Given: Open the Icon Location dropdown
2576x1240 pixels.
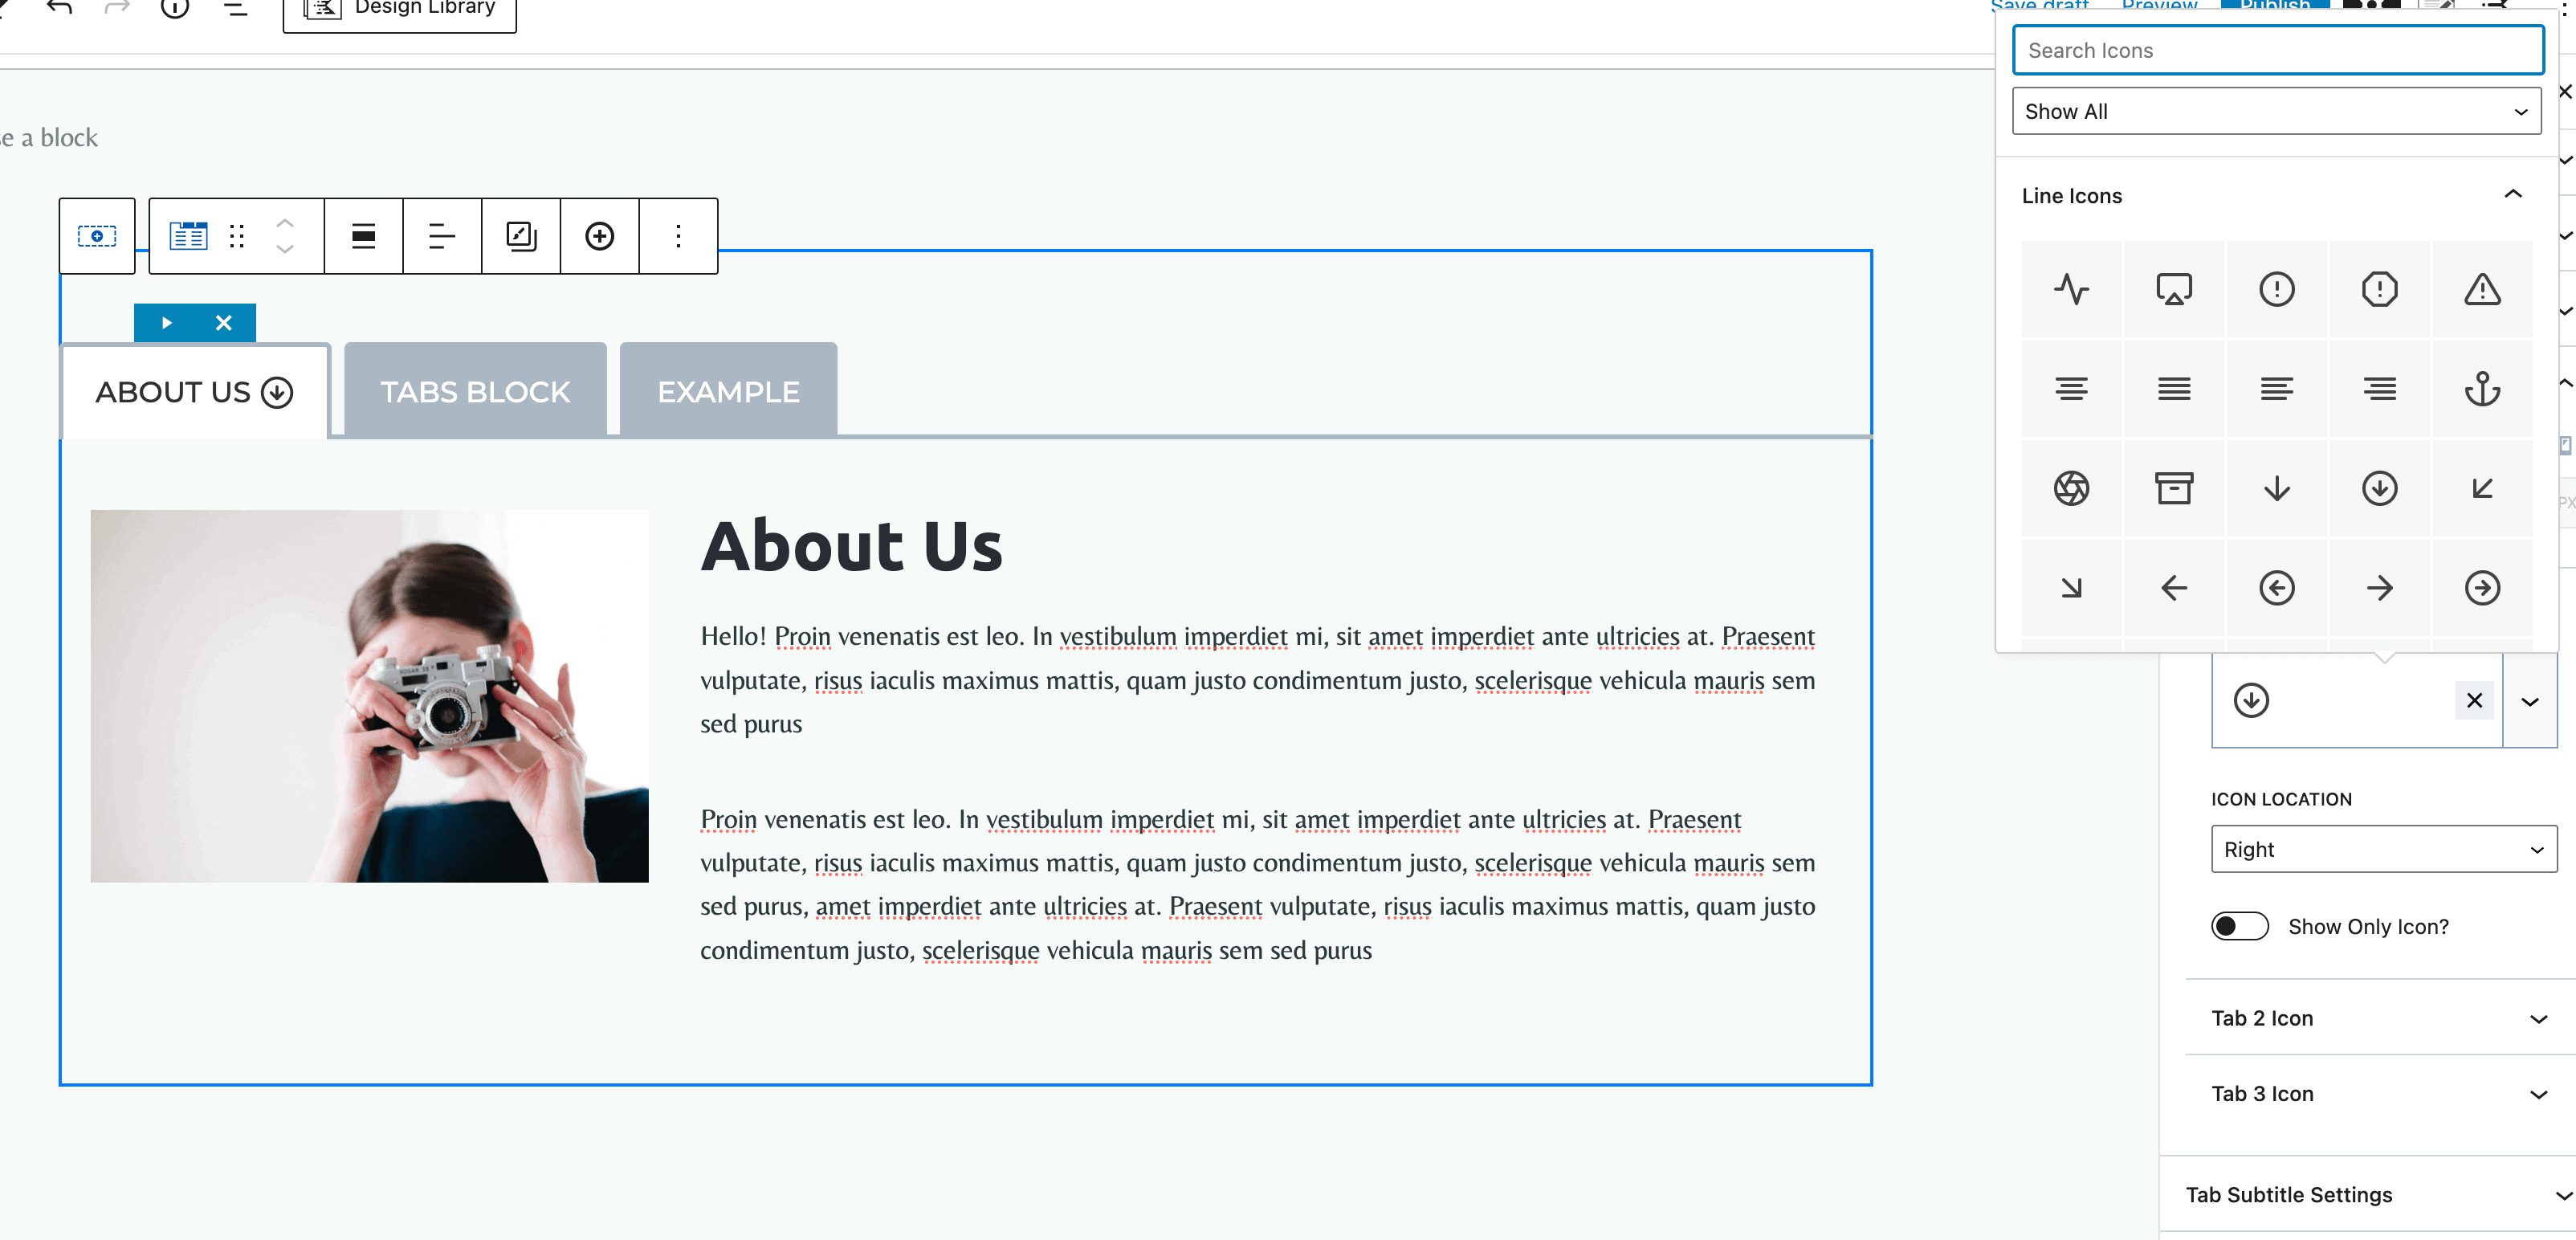Looking at the screenshot, I should tap(2381, 849).
